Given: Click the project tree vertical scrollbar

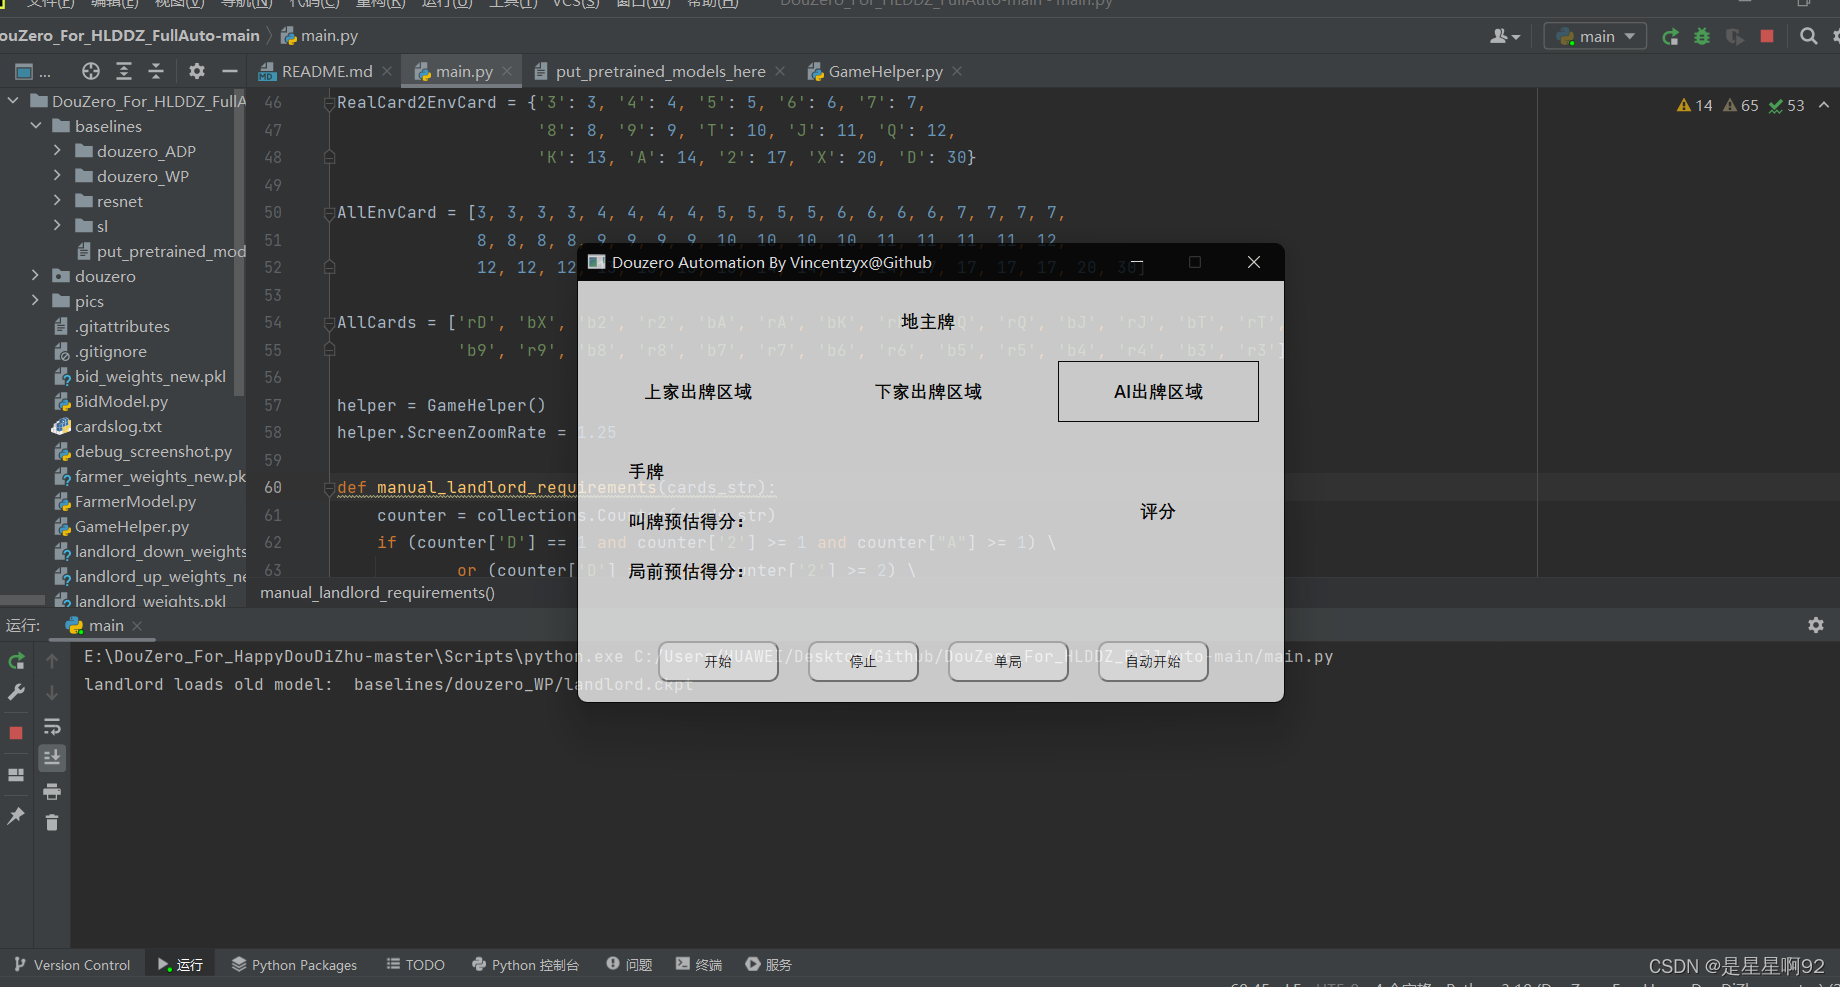Looking at the screenshot, I should click(x=239, y=245).
